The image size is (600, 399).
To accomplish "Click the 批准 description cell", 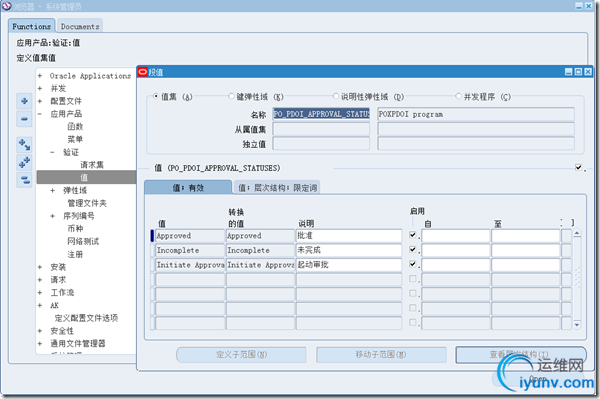I will tap(349, 236).
